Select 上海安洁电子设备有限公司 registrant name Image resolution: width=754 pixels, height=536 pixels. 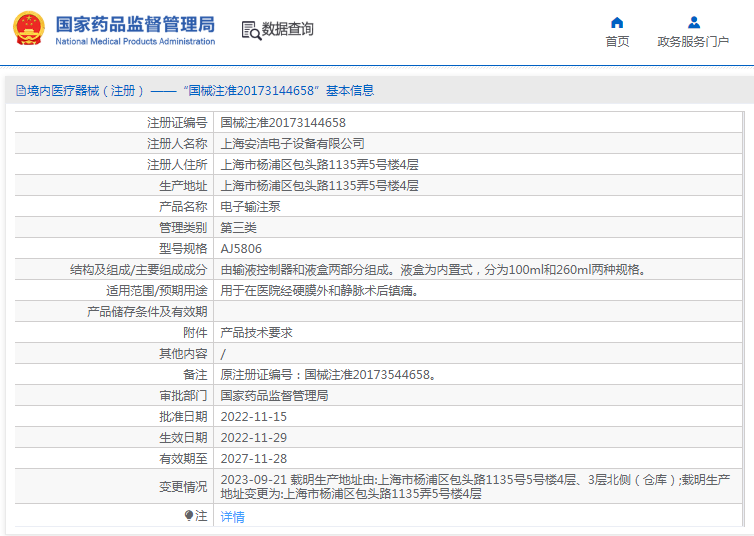pyautogui.click(x=292, y=144)
